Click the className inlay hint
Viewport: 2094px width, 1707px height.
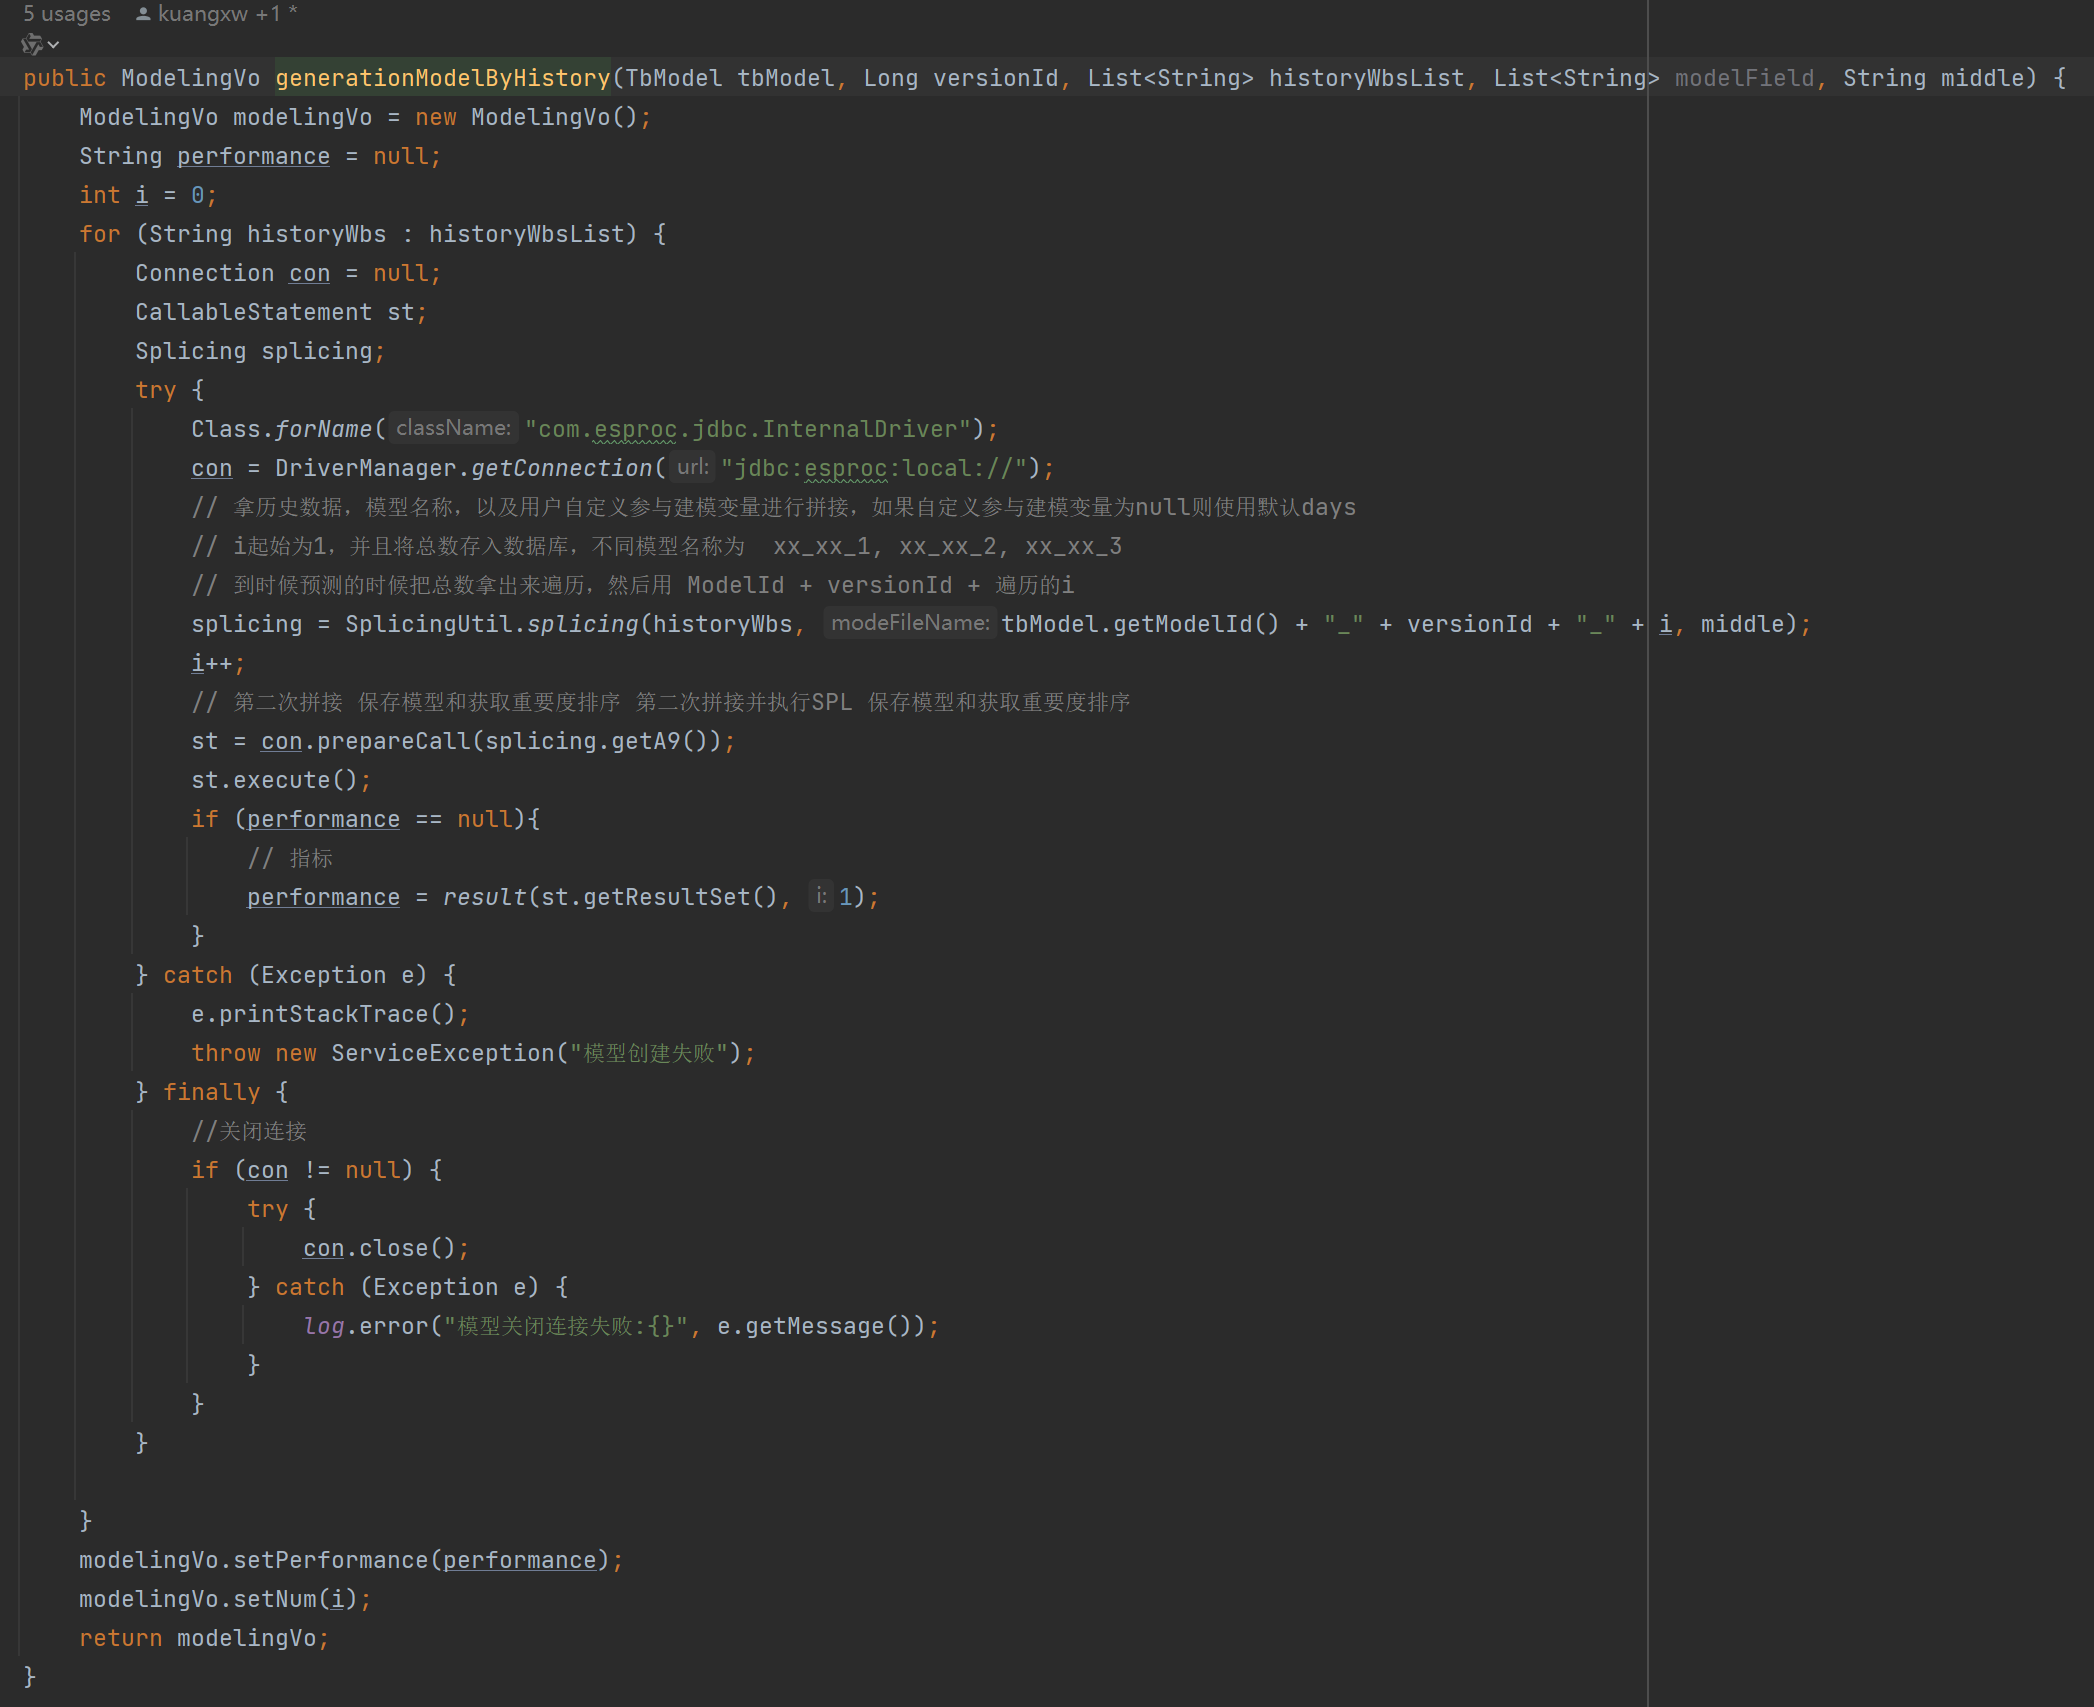[453, 428]
